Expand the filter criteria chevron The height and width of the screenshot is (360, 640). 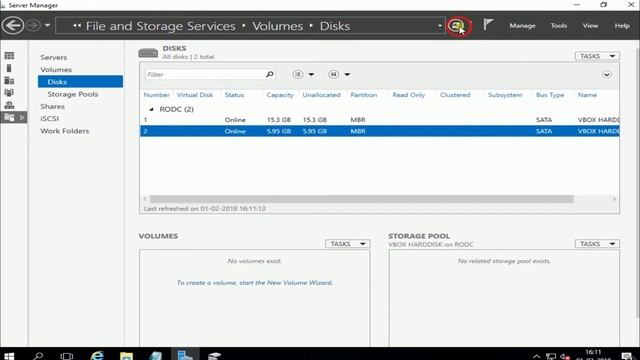click(607, 74)
